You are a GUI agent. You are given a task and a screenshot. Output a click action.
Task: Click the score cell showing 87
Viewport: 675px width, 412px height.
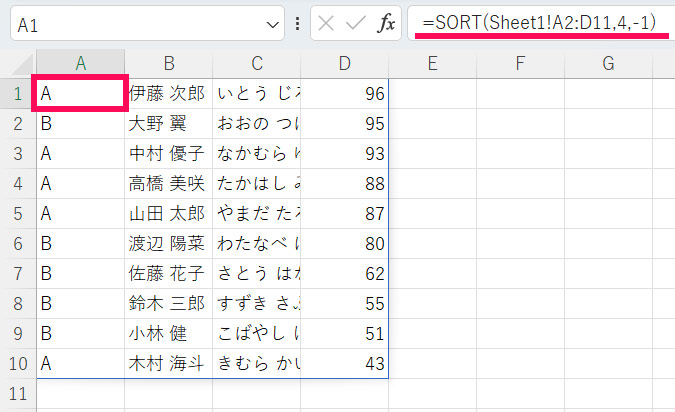click(x=344, y=214)
